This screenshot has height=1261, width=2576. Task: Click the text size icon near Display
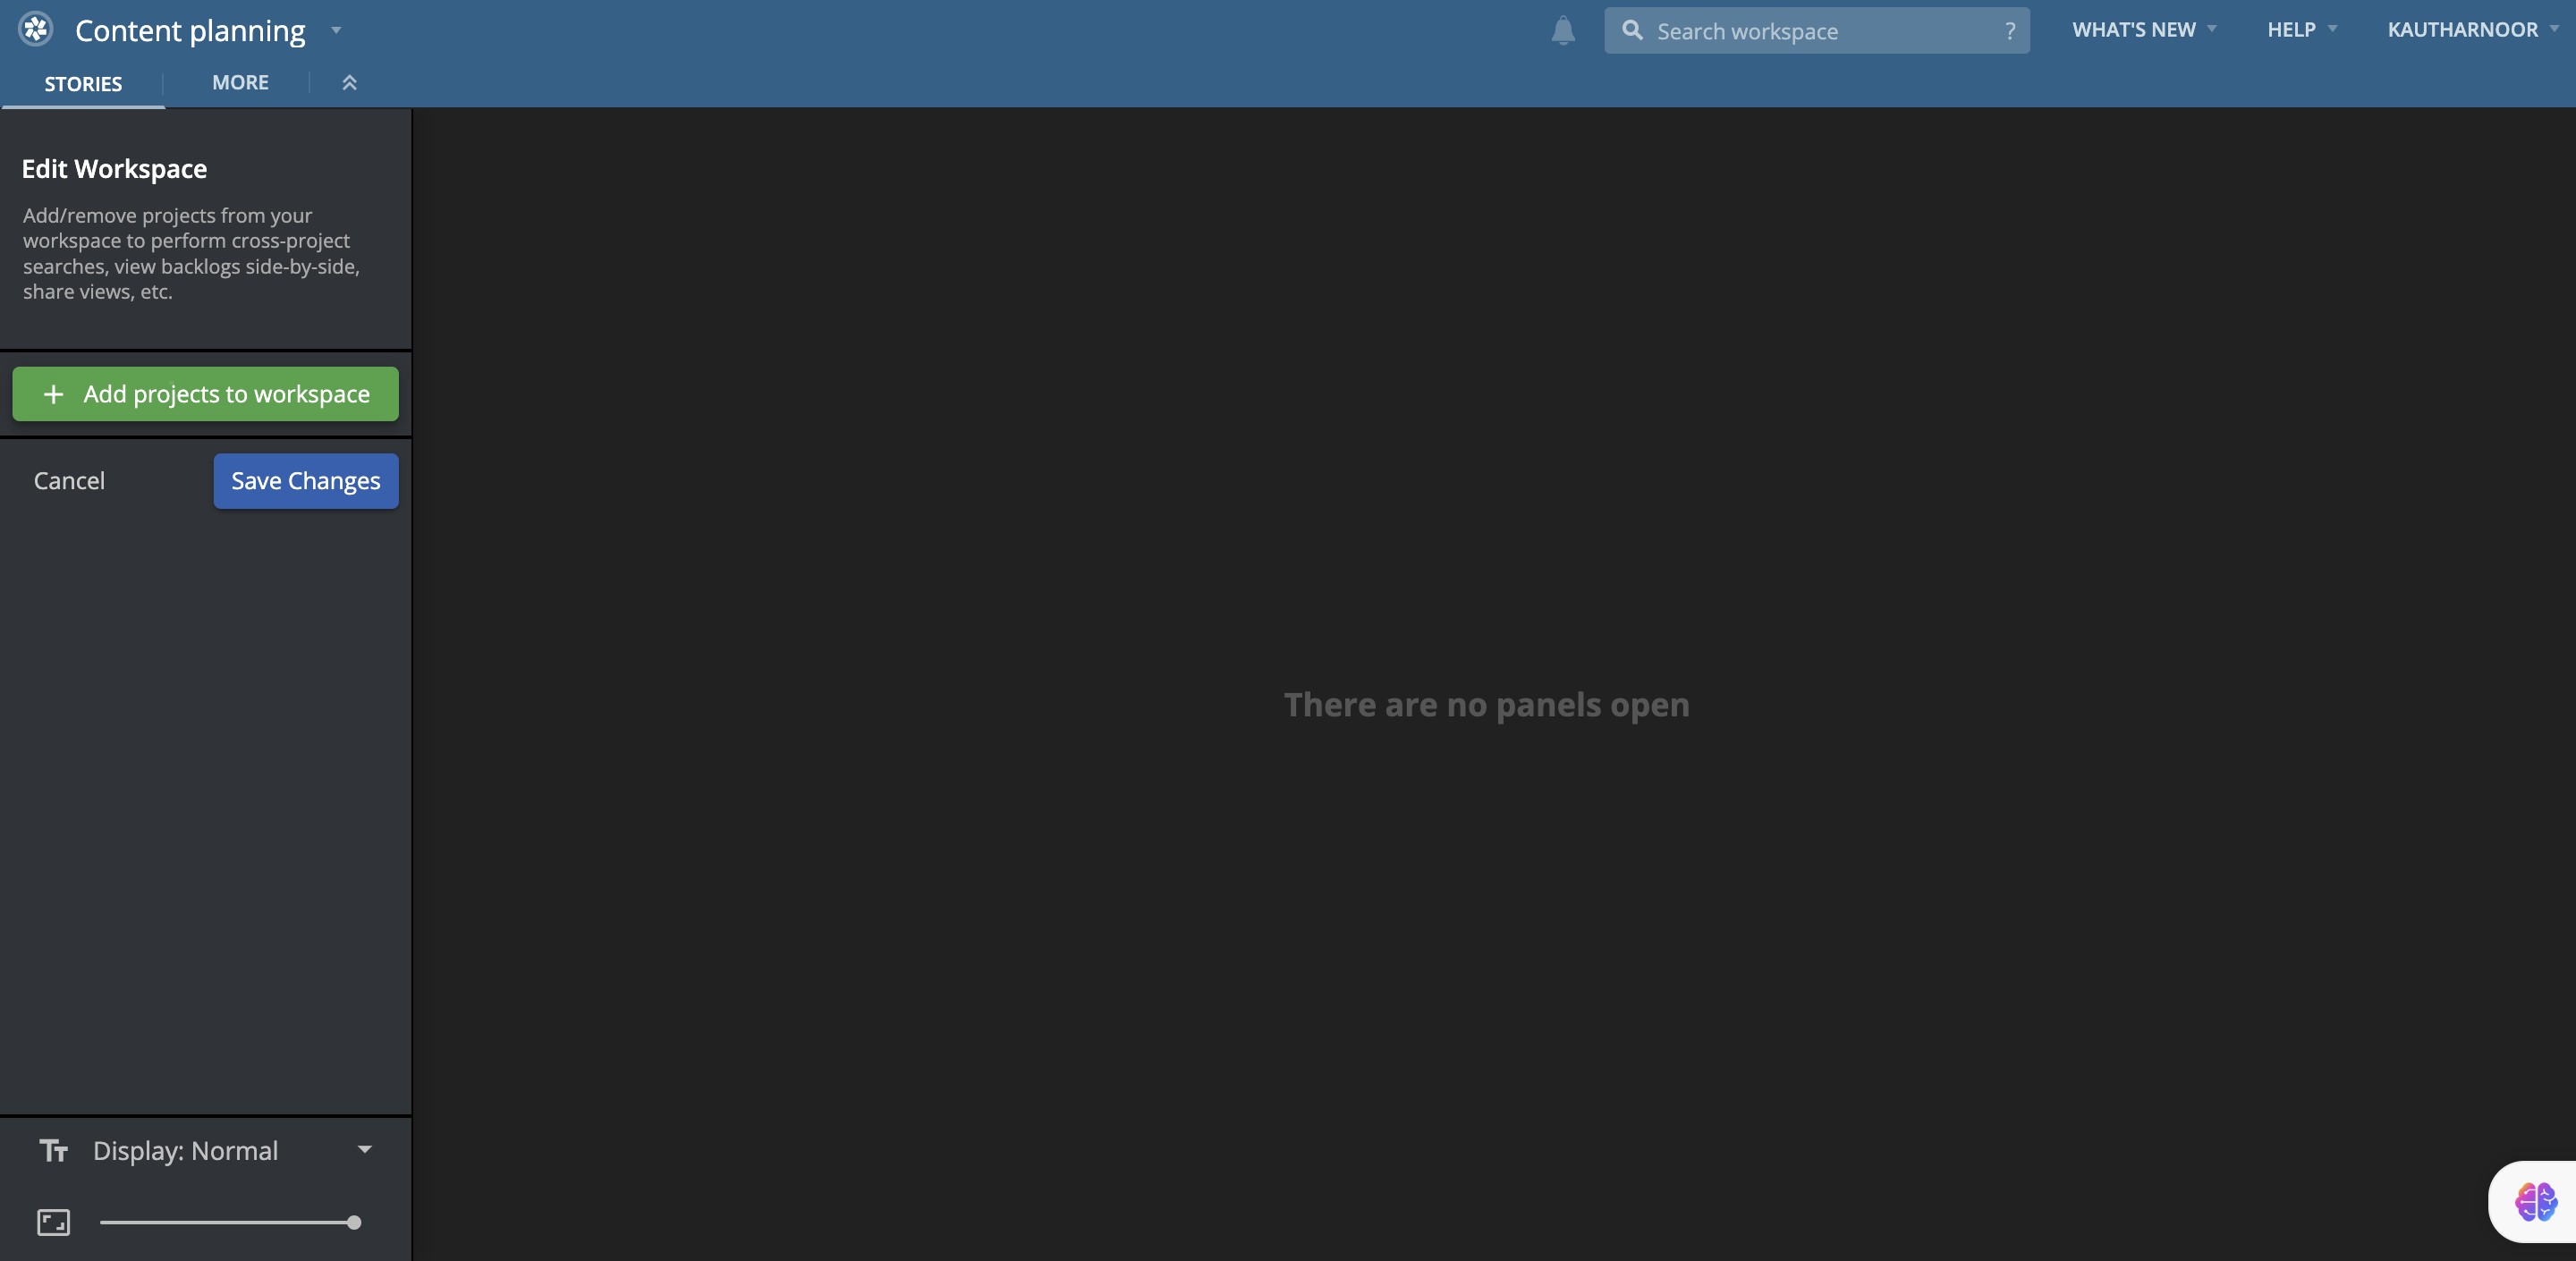click(54, 1150)
